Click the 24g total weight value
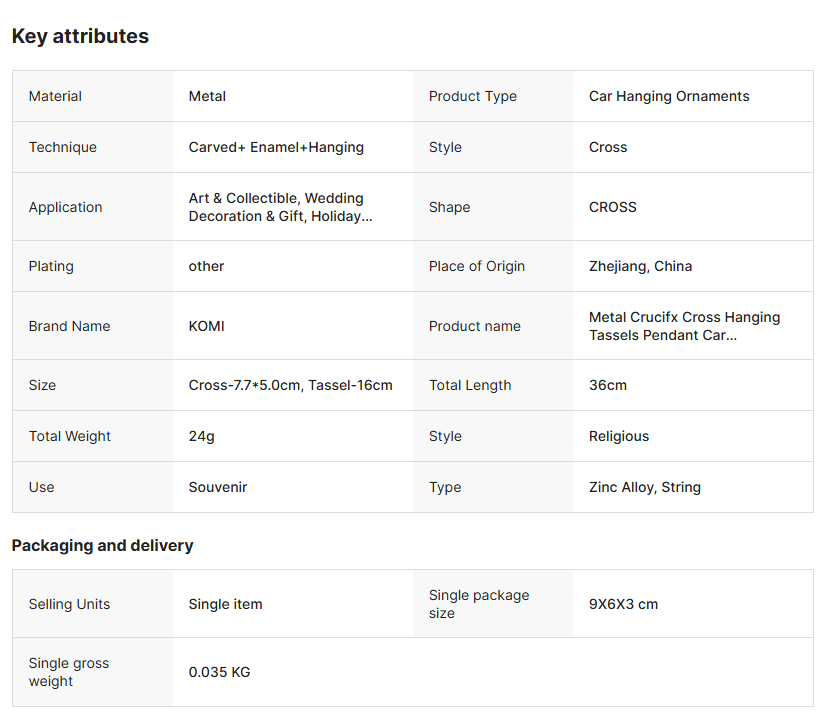 tap(201, 436)
